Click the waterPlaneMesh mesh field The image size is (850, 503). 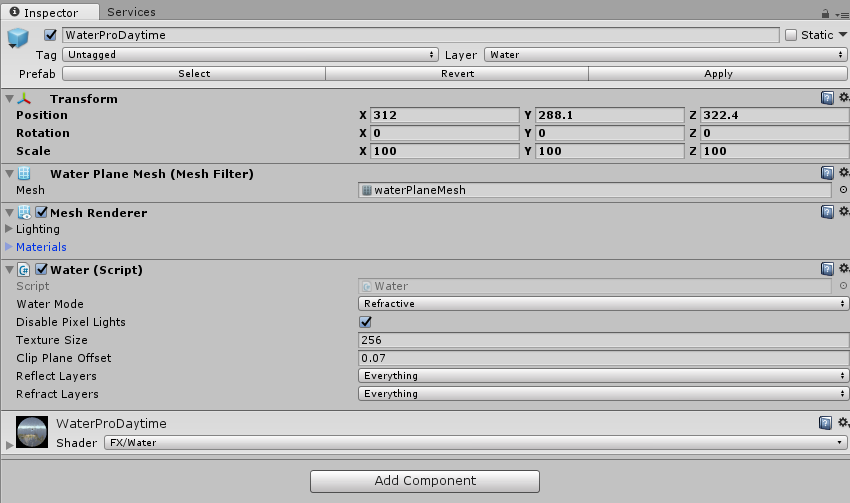pyautogui.click(x=595, y=190)
